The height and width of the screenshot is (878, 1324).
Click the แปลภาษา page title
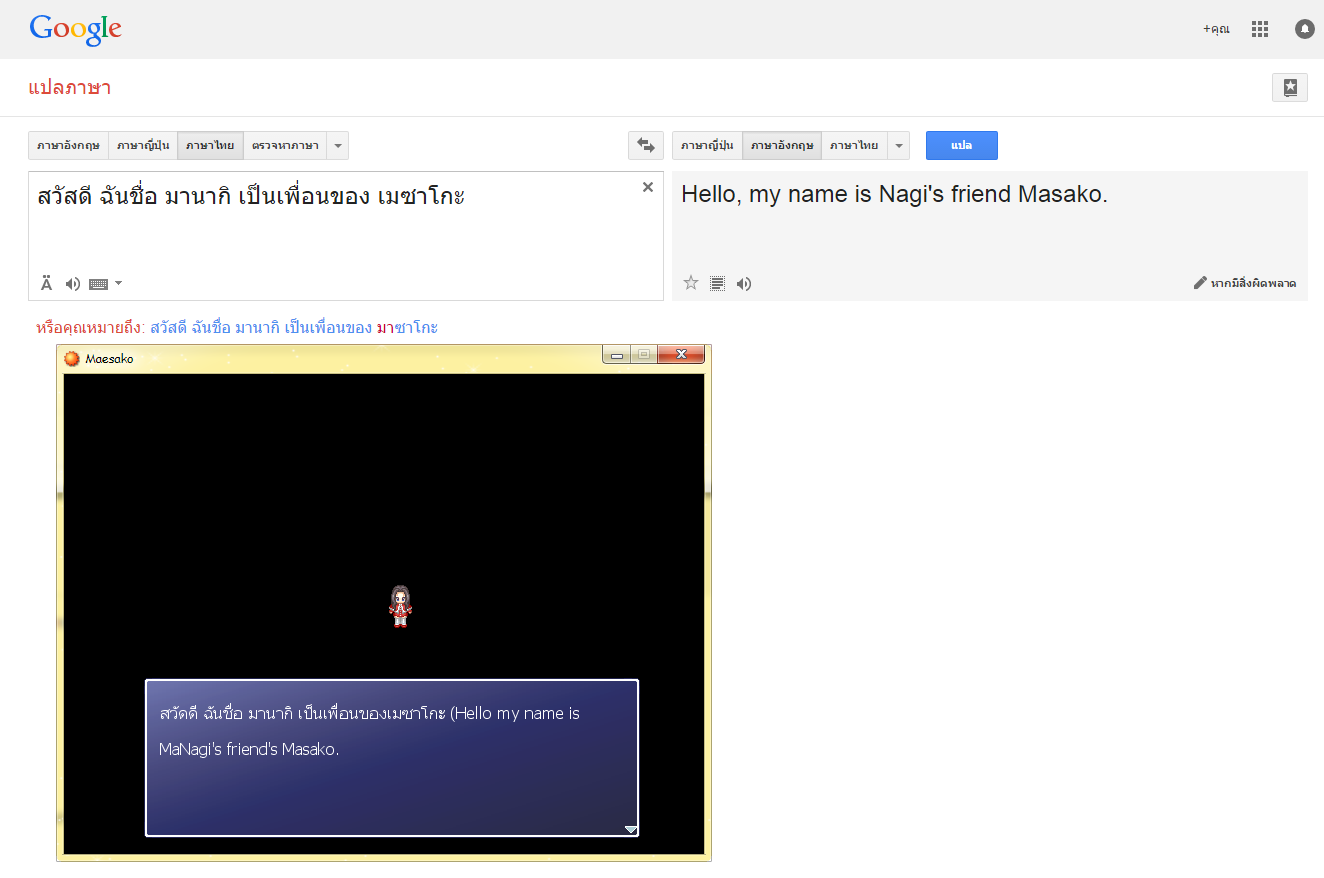[70, 87]
